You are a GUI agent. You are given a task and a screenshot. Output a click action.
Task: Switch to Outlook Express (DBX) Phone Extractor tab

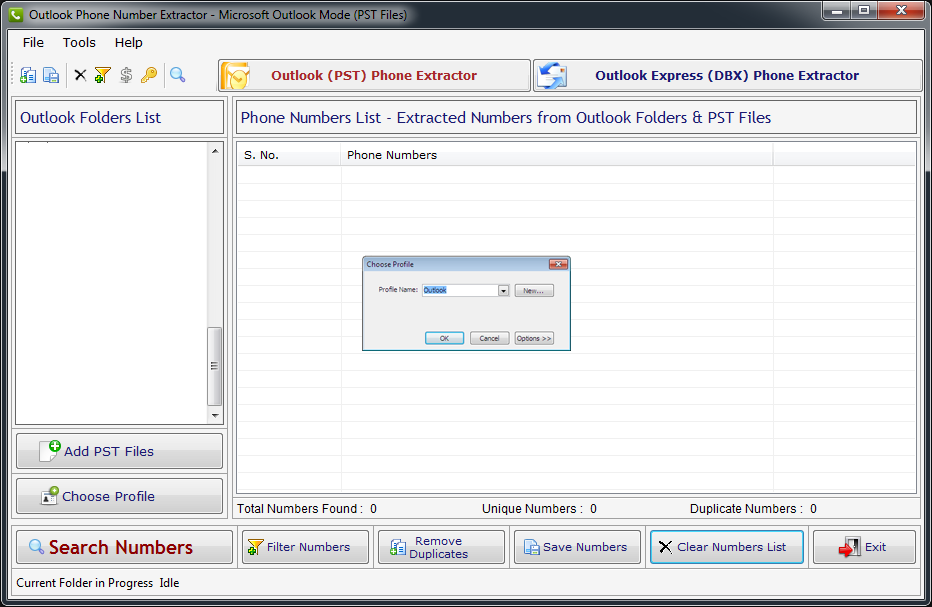coord(727,76)
